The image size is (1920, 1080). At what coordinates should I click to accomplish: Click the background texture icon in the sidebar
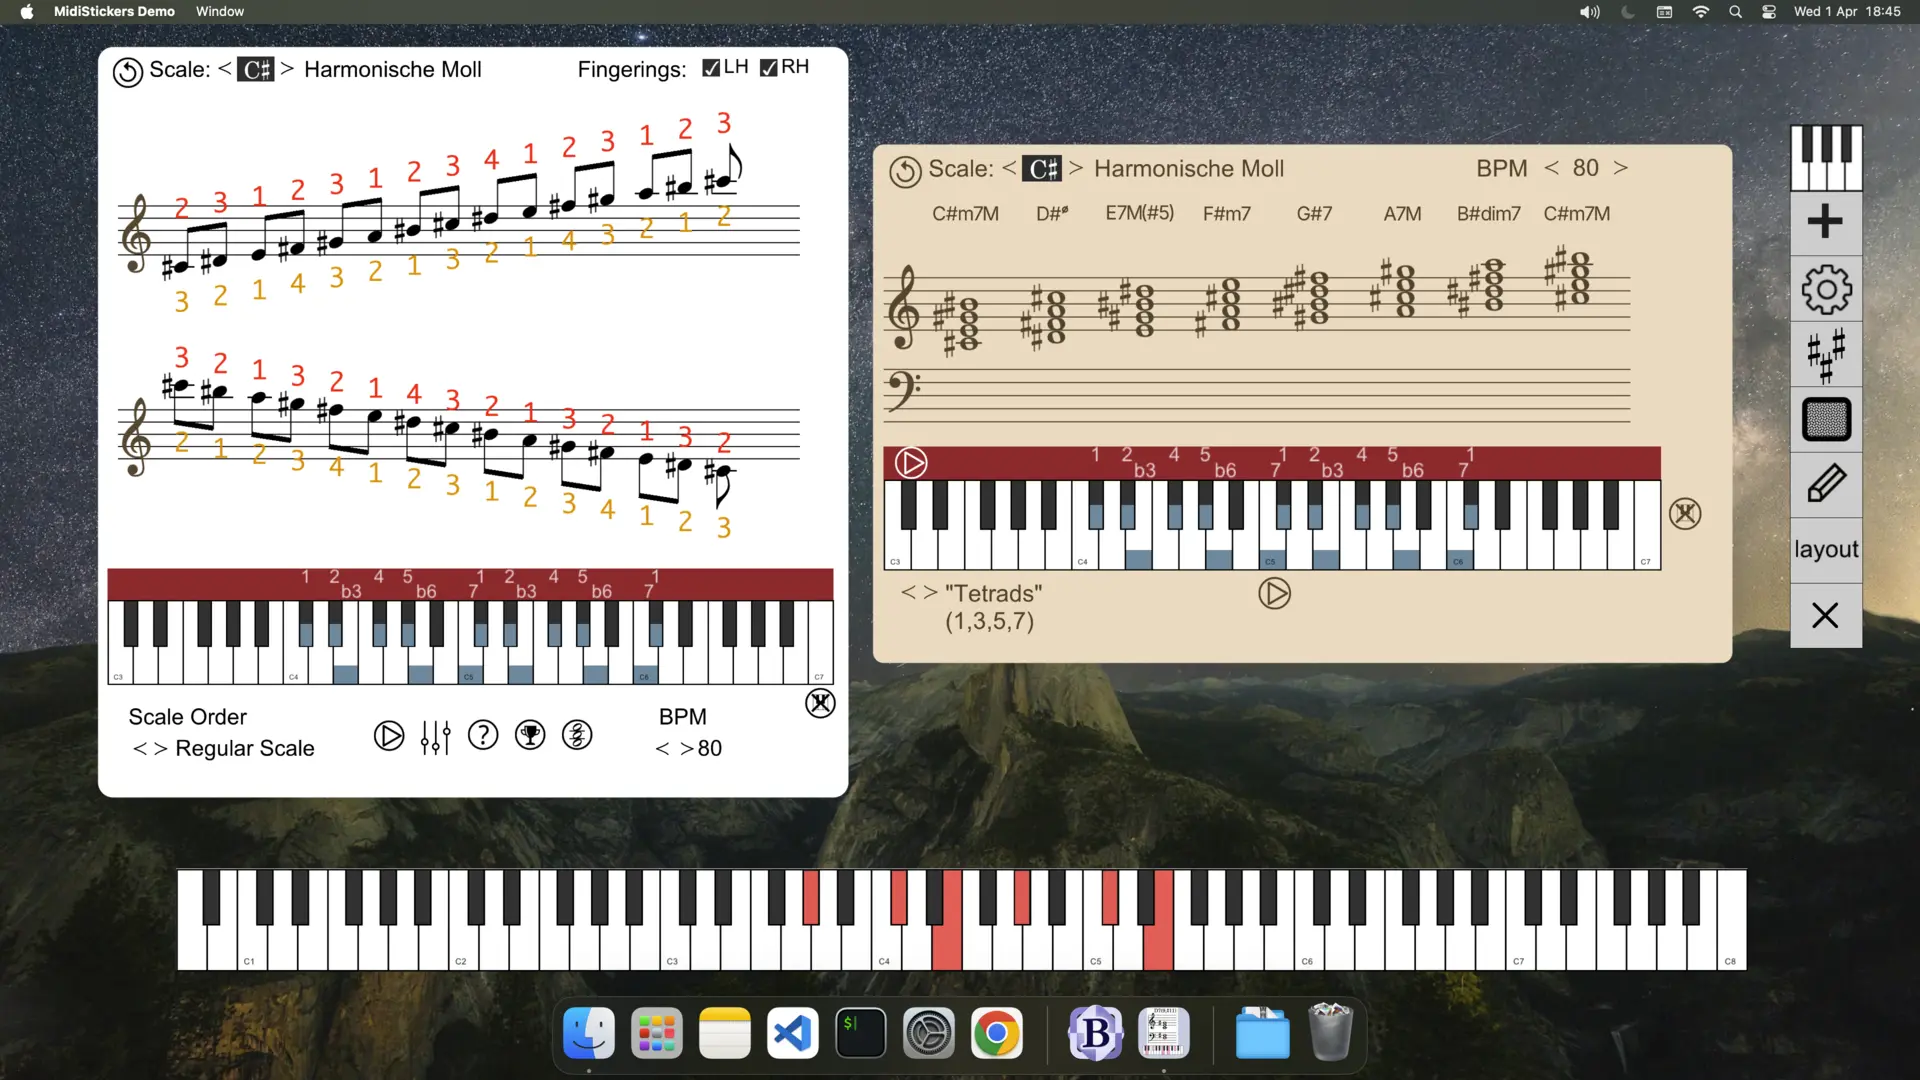point(1826,419)
